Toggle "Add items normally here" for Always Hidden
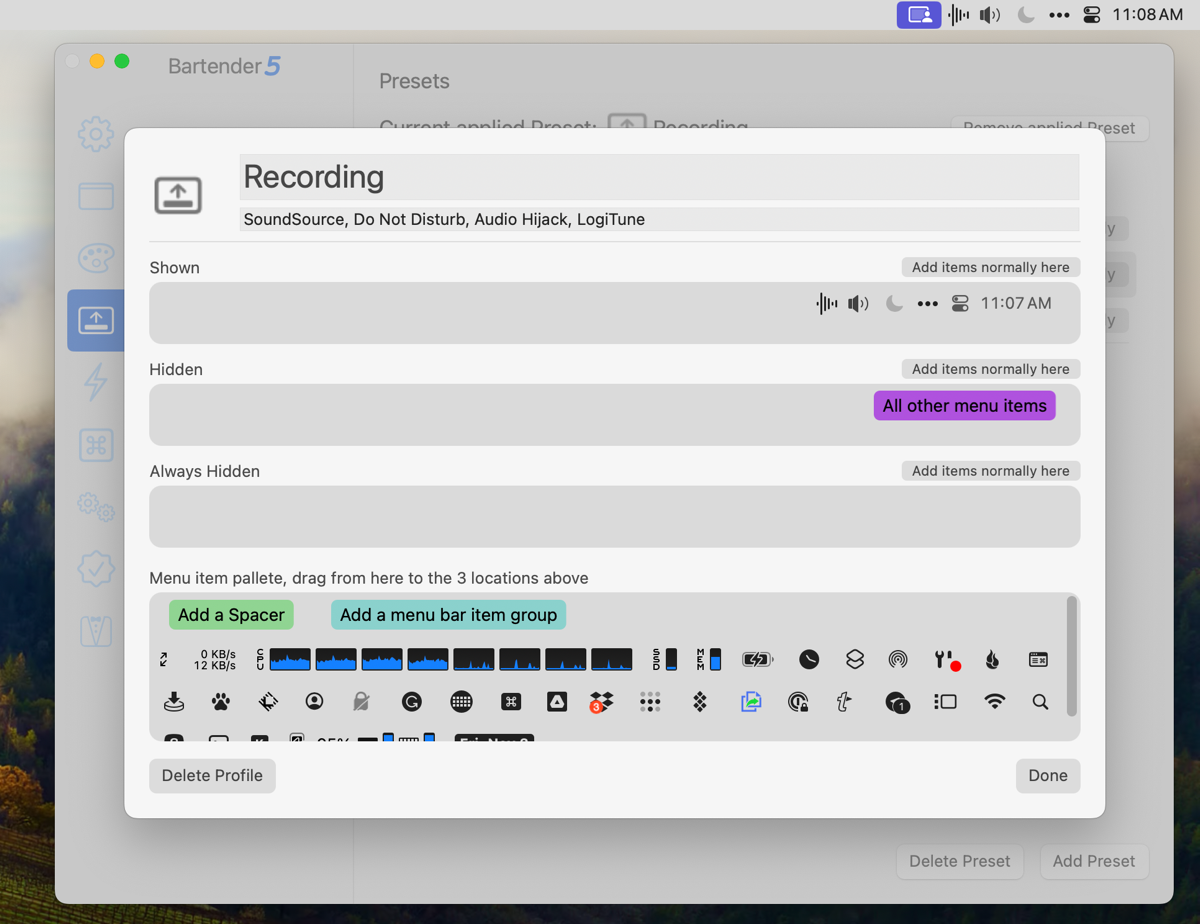Image resolution: width=1200 pixels, height=924 pixels. click(x=990, y=471)
